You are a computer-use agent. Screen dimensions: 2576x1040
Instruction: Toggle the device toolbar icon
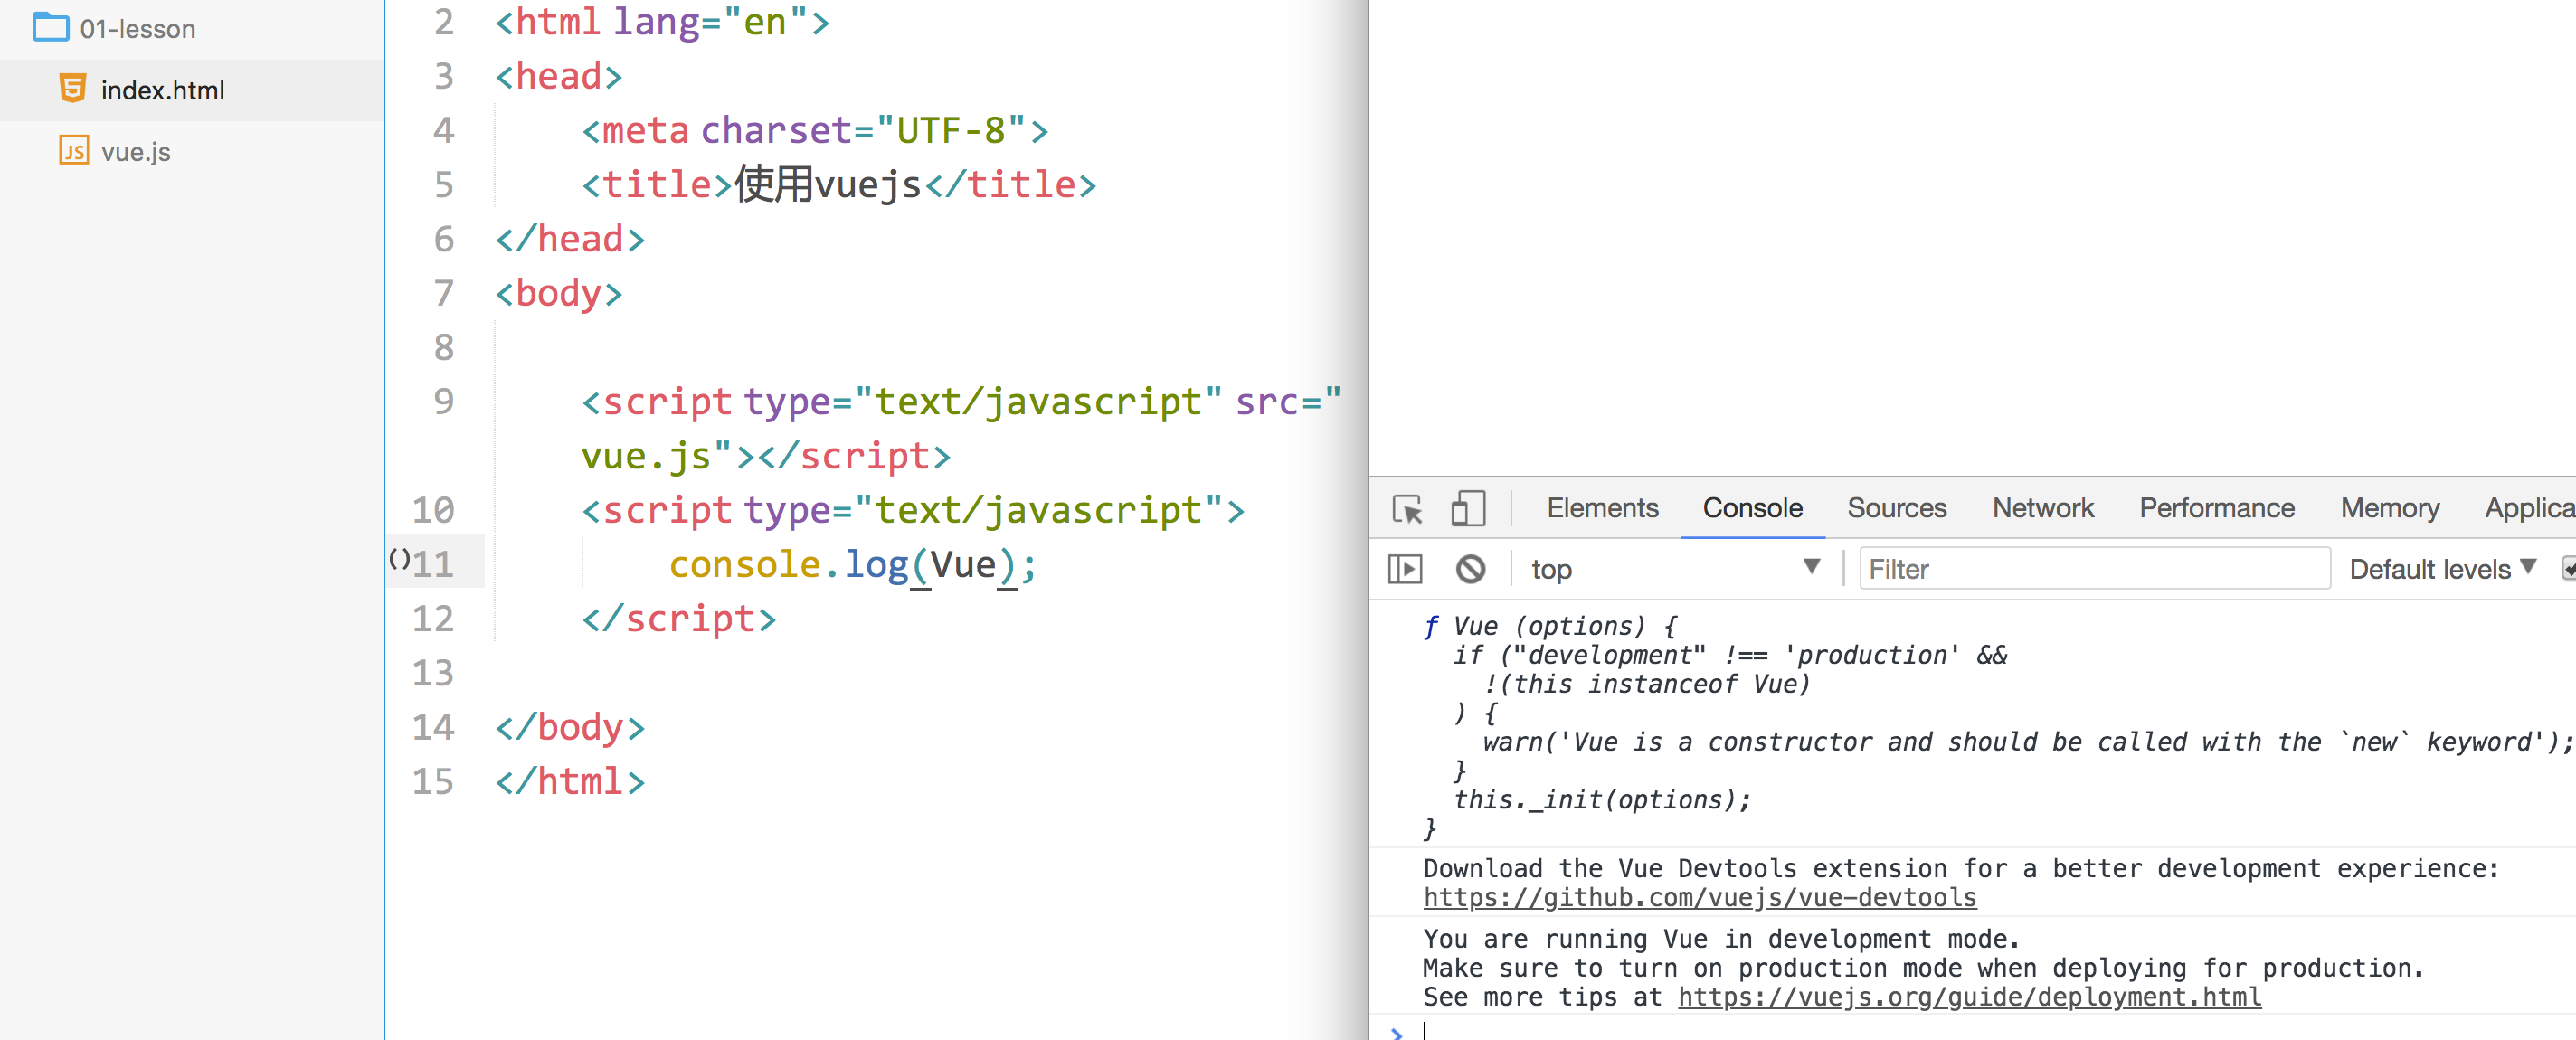coord(1467,508)
